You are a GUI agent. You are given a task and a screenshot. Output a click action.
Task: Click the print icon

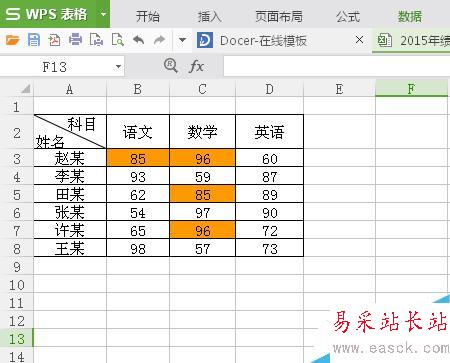tap(75, 40)
